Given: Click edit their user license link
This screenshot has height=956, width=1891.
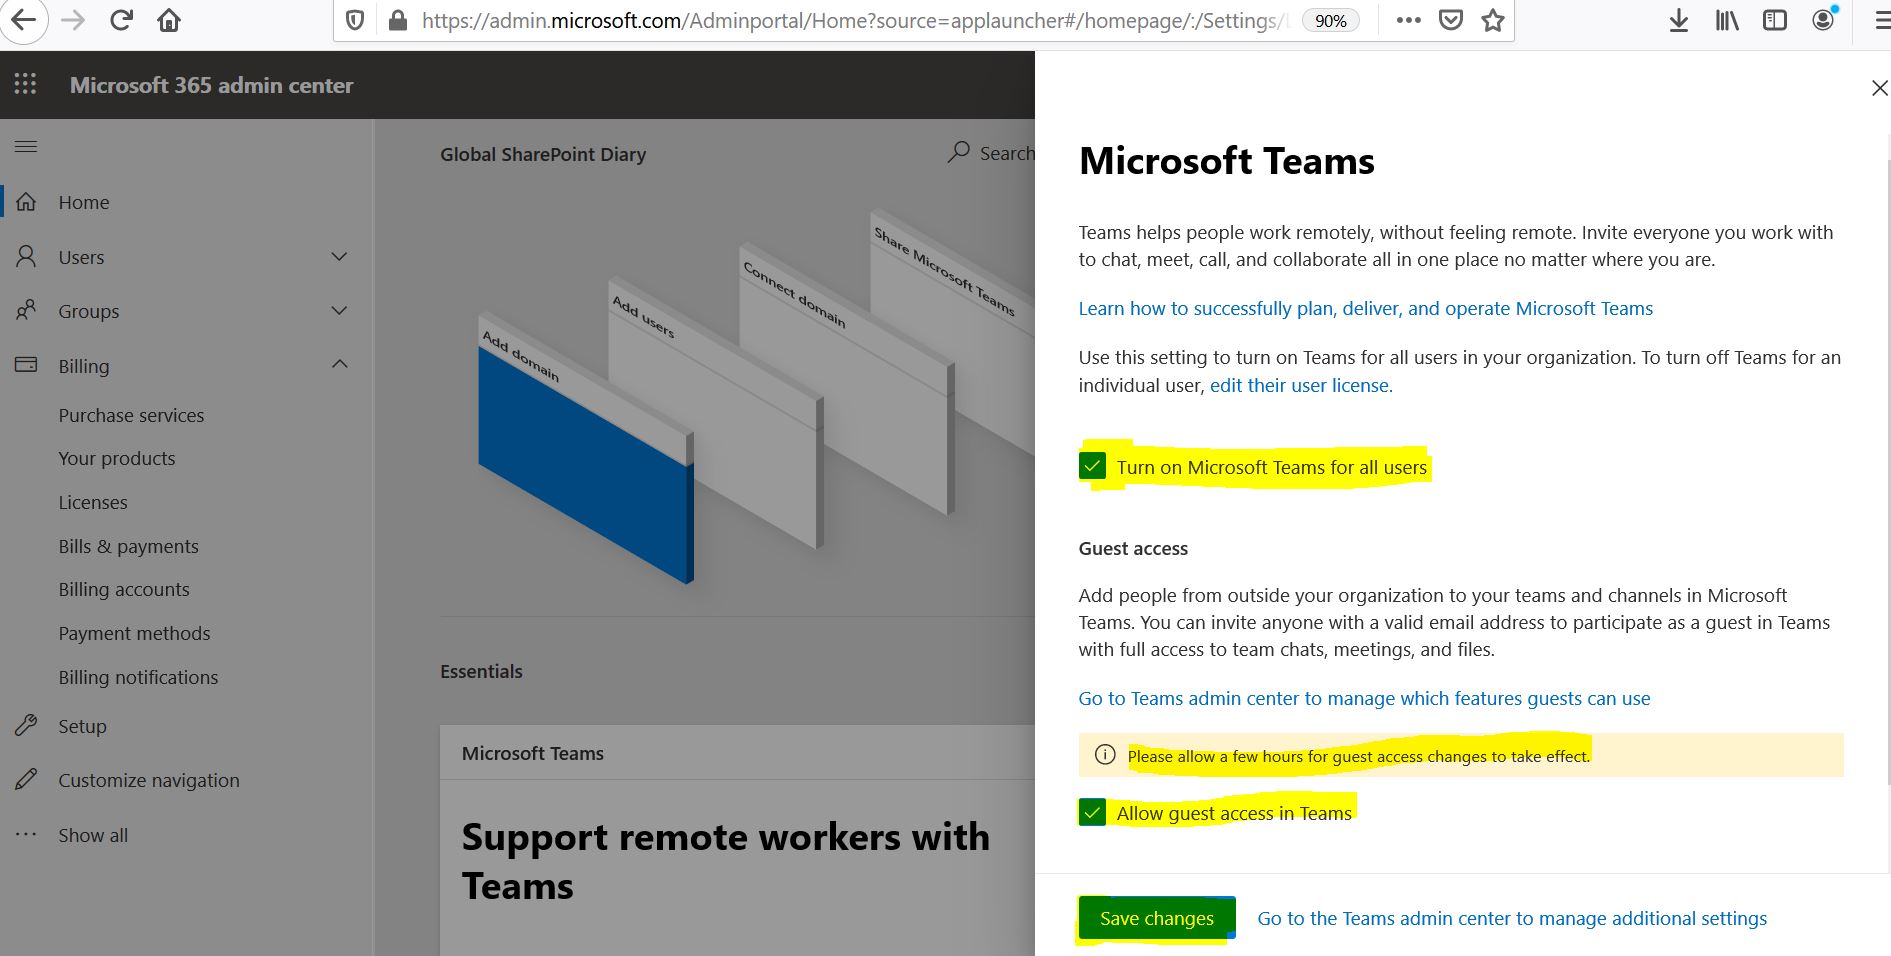Looking at the screenshot, I should coord(1300,385).
